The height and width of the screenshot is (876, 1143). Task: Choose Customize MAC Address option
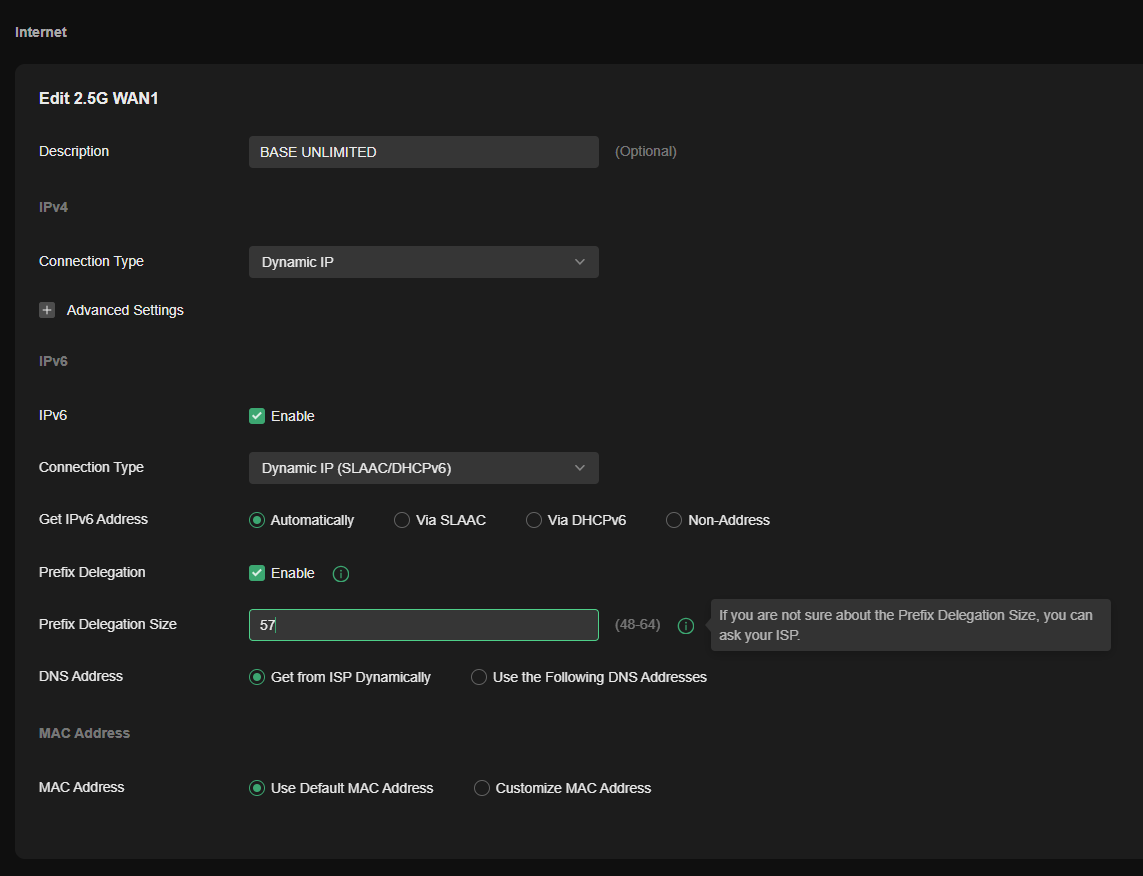[x=482, y=788]
